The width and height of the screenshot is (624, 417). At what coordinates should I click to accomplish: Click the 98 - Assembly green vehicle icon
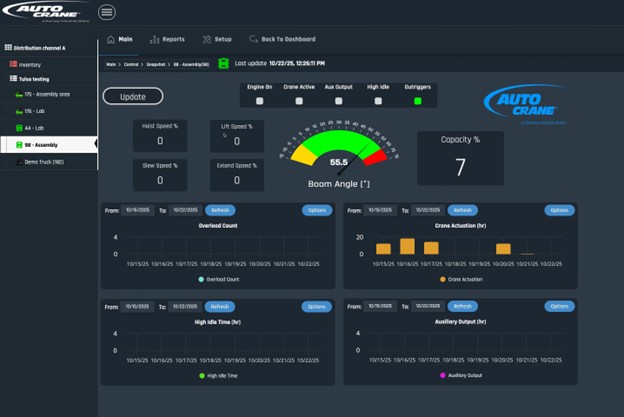pos(19,145)
